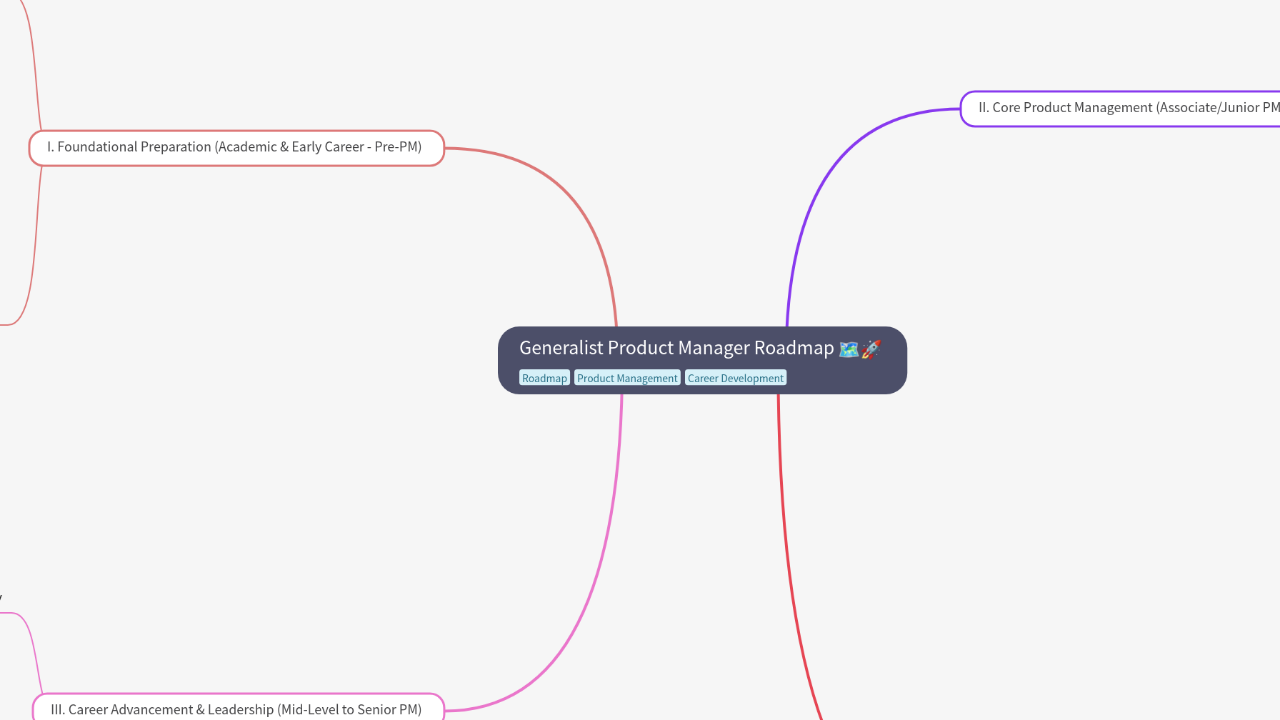Select the III. Career Advancement & Leadership node
This screenshot has height=720, width=1280.
238,709
